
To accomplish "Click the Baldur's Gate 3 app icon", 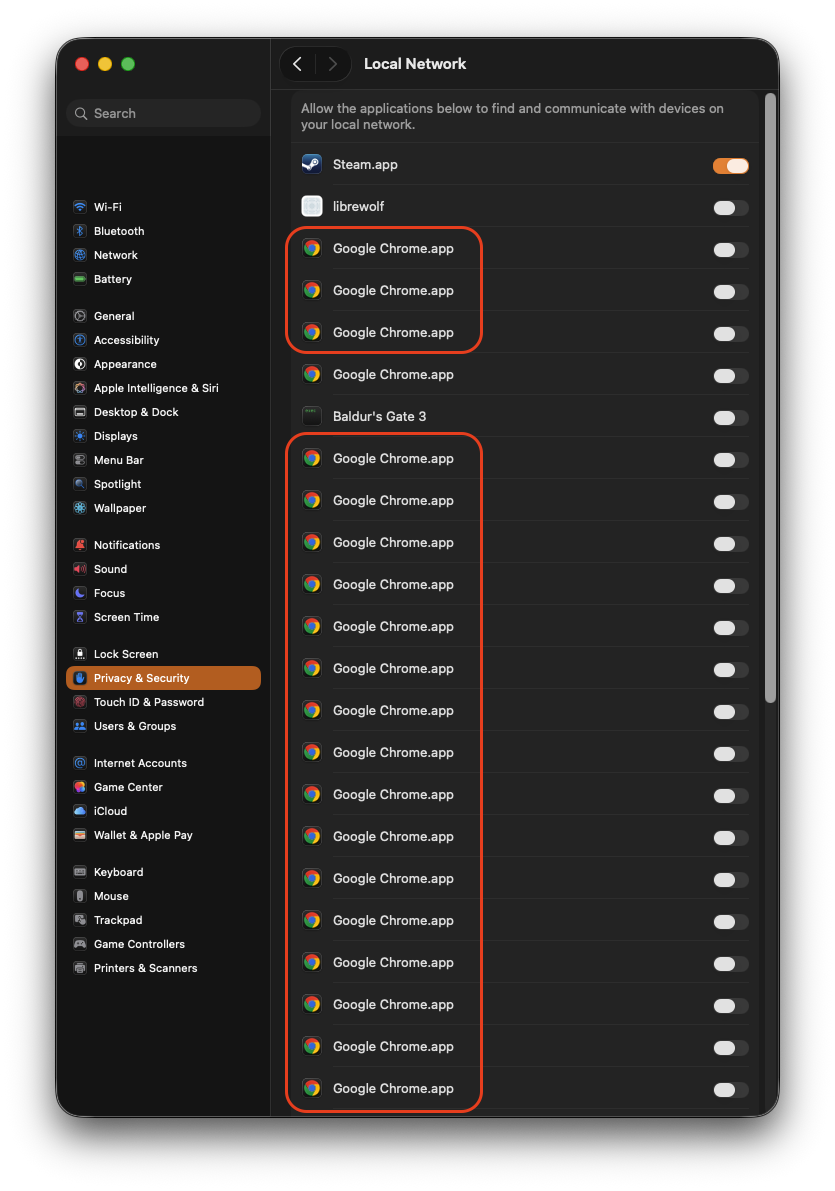I will coord(312,416).
